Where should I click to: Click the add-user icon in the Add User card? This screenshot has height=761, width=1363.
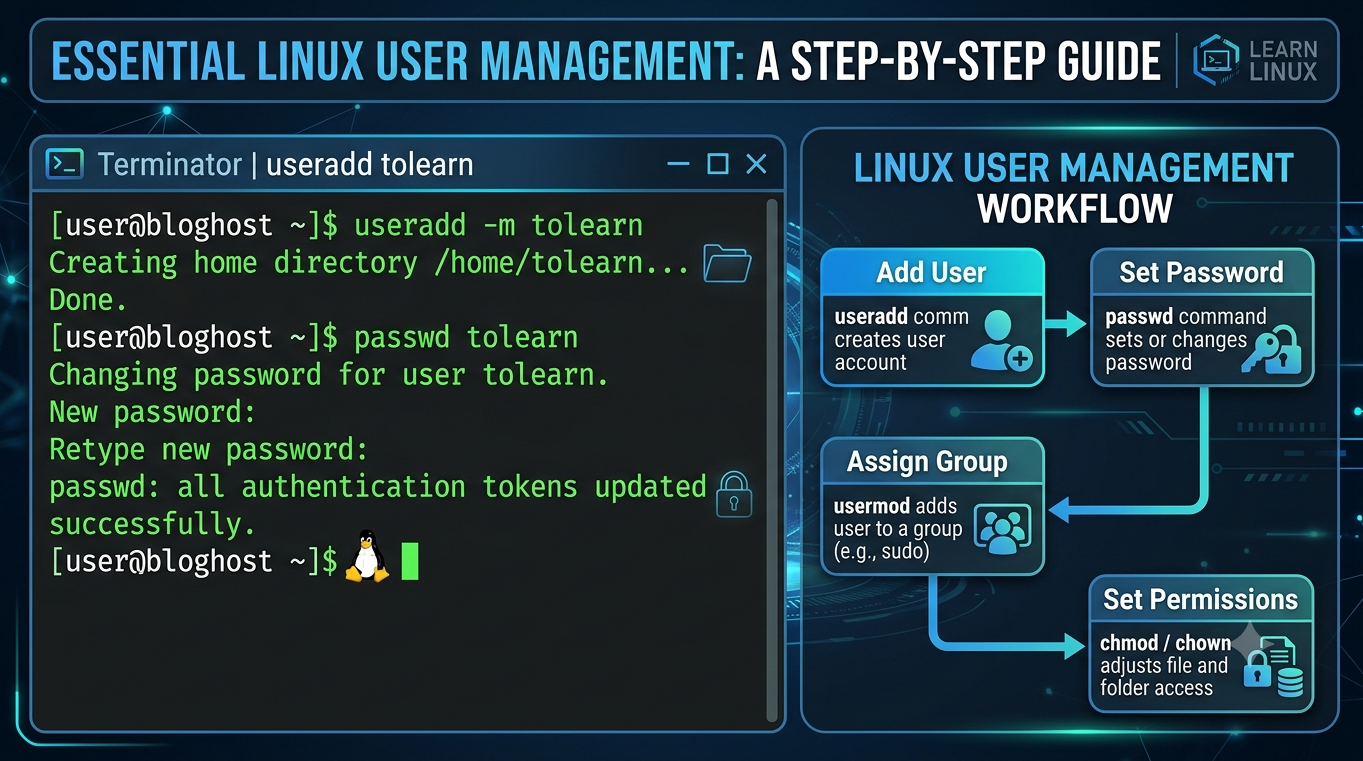click(x=1004, y=340)
